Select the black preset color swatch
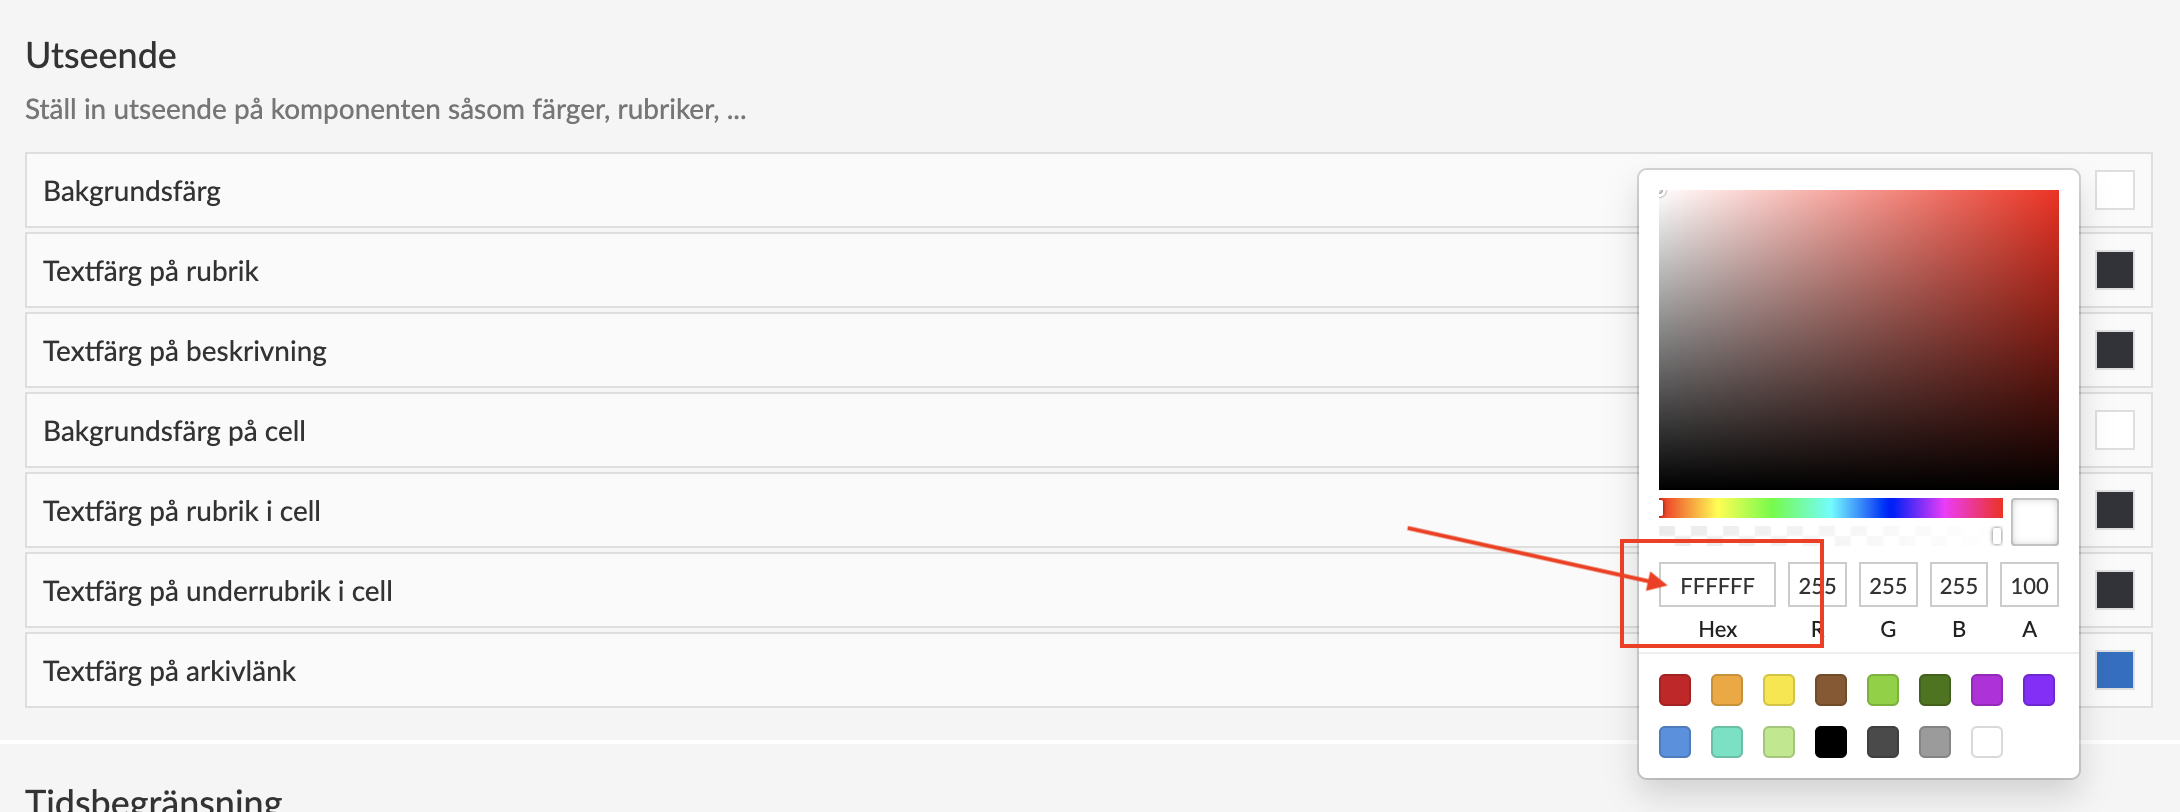2180x812 pixels. click(1830, 742)
